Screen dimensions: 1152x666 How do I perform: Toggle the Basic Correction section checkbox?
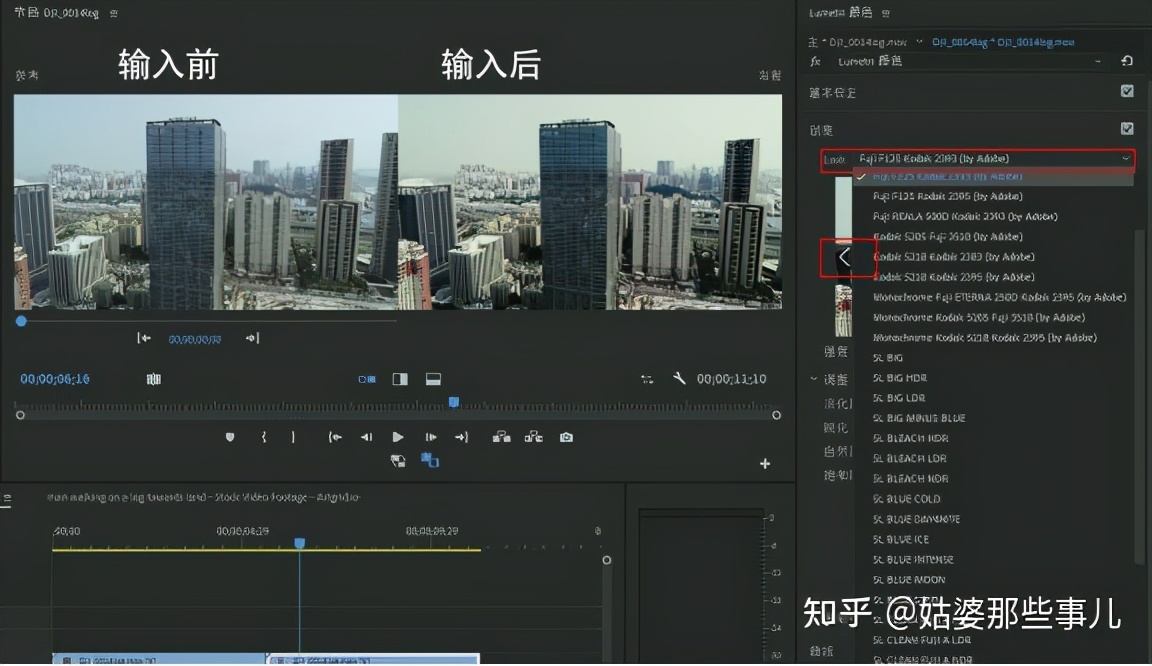pos(1127,91)
